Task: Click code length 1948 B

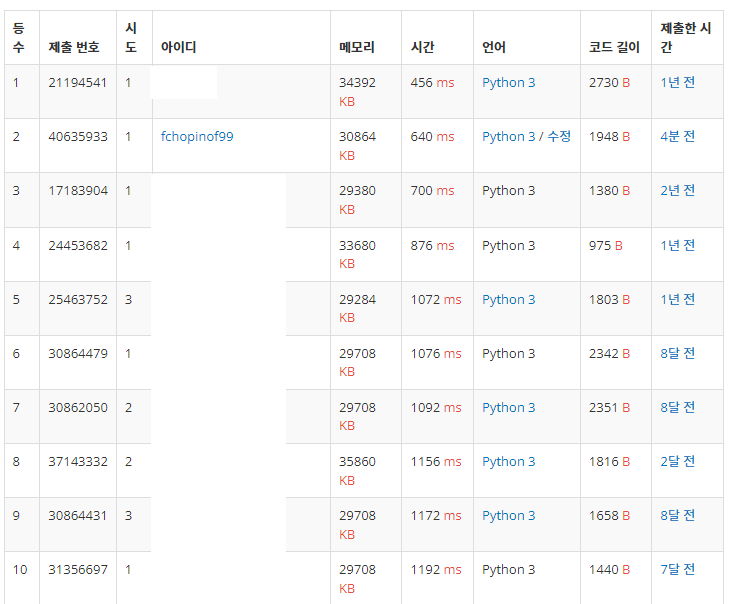Action: click(x=609, y=136)
